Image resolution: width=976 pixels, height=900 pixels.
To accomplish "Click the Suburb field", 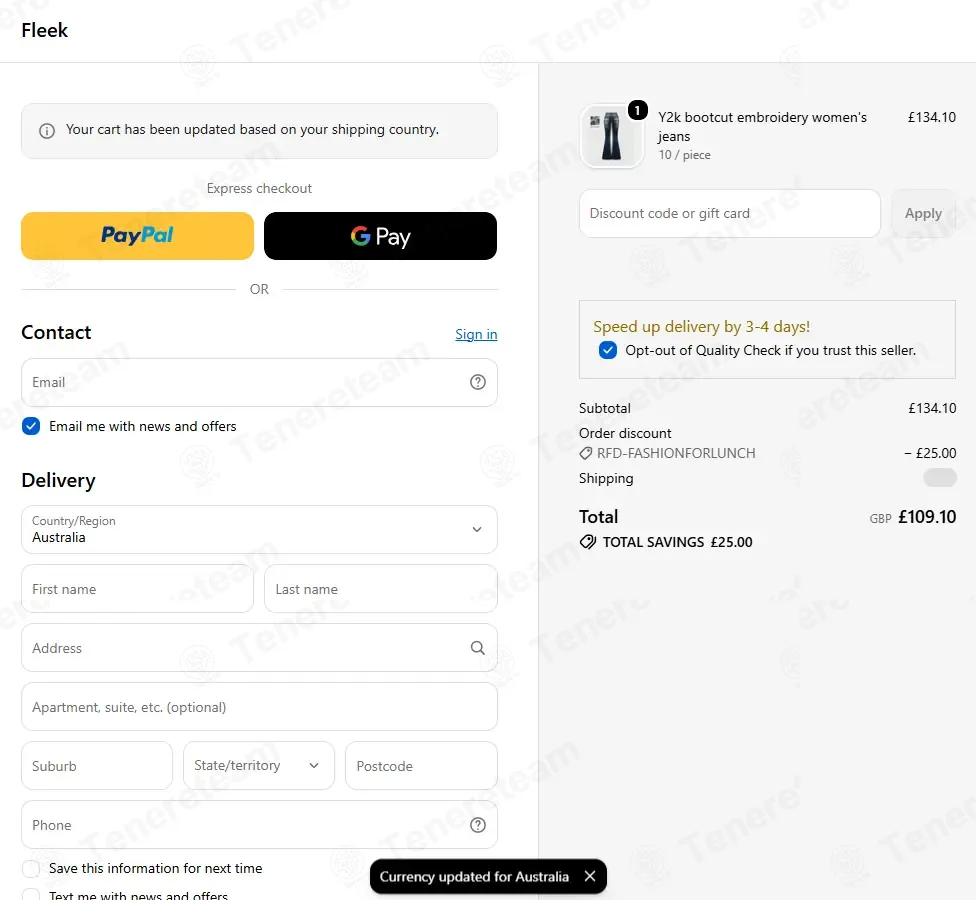I will tap(97, 766).
